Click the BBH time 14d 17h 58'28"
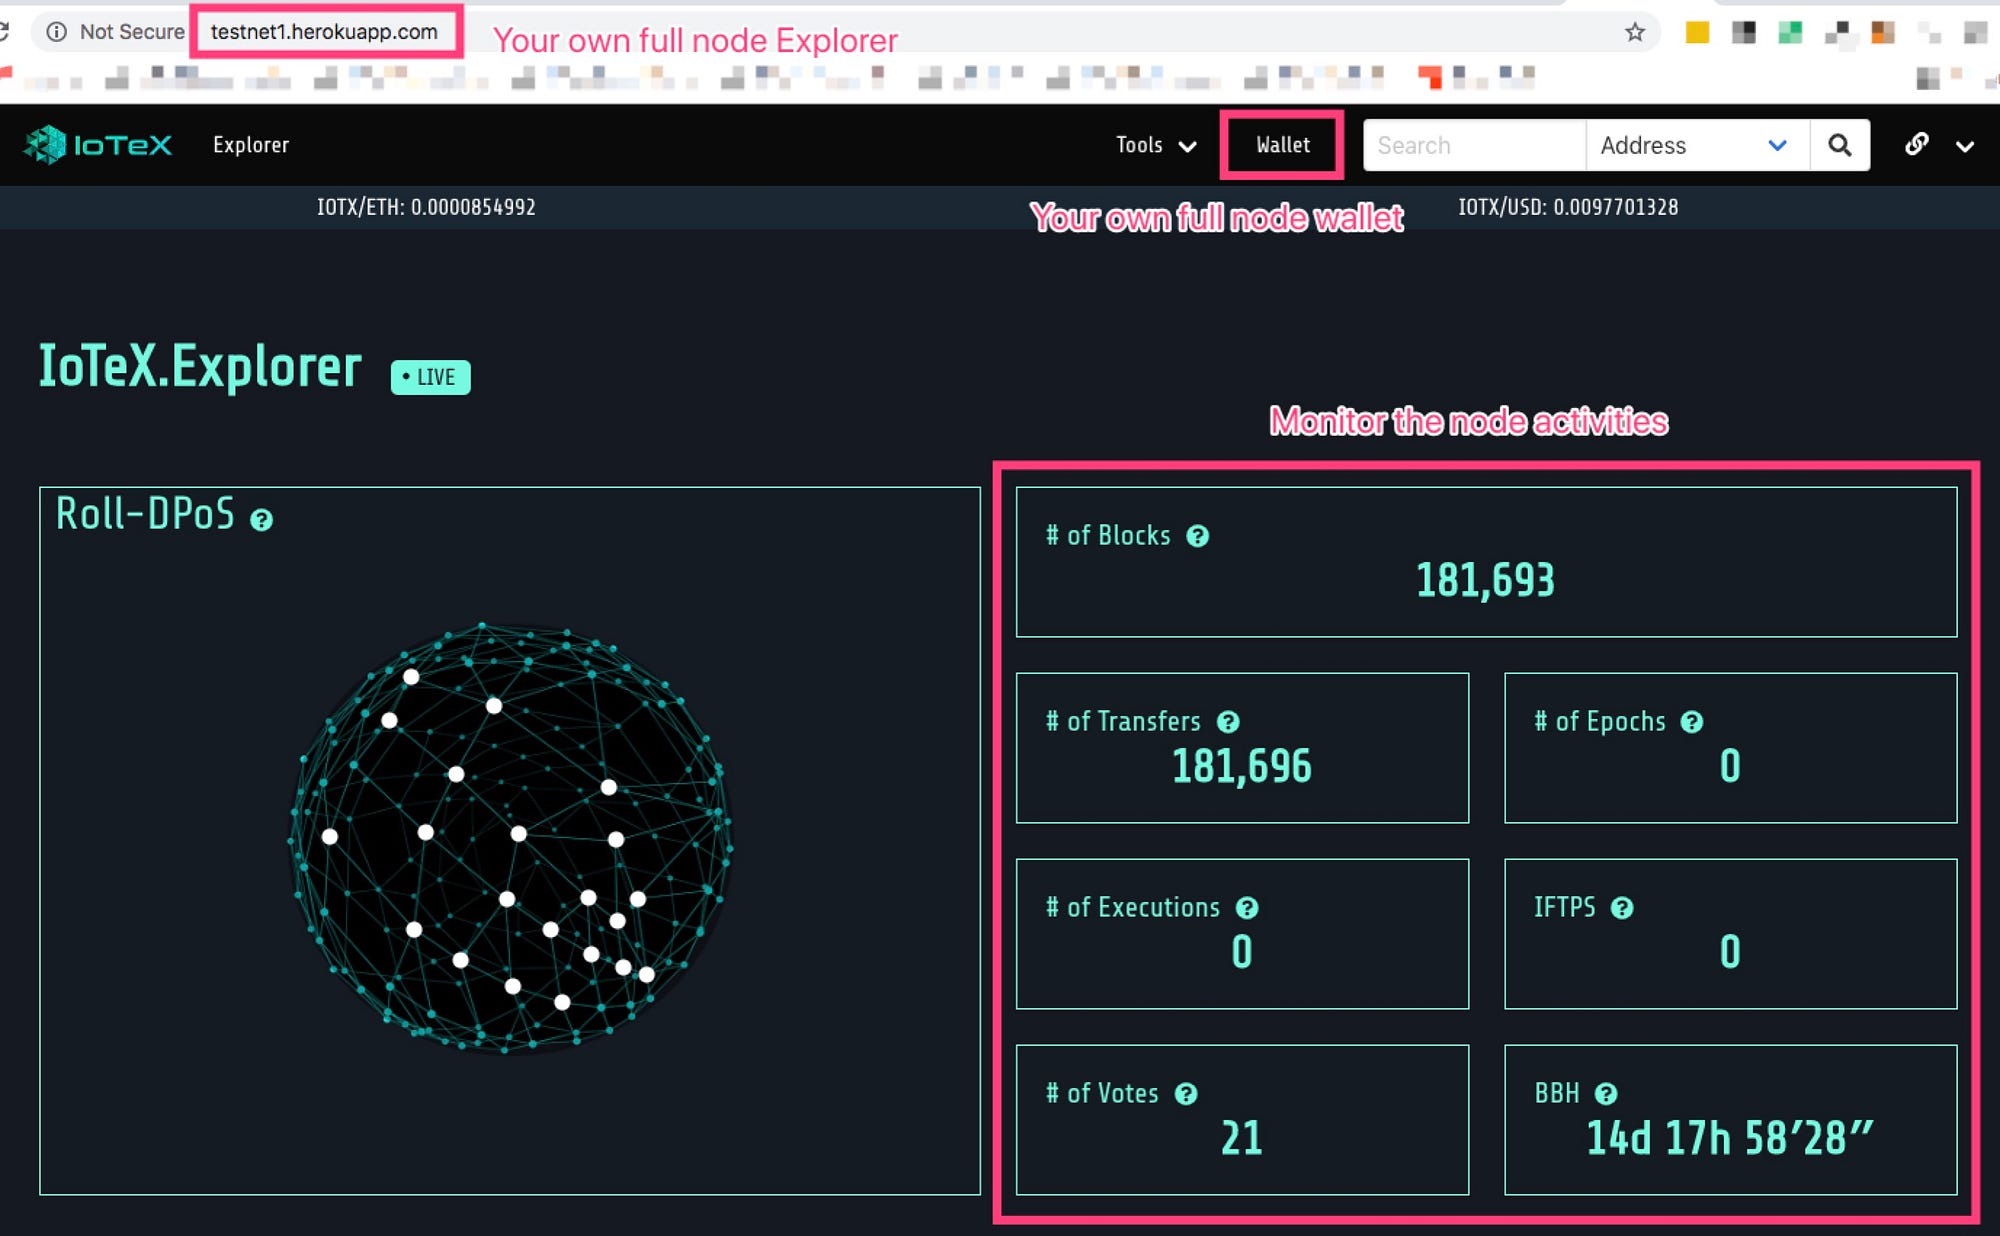Image resolution: width=2000 pixels, height=1236 pixels. pos(1730,1138)
